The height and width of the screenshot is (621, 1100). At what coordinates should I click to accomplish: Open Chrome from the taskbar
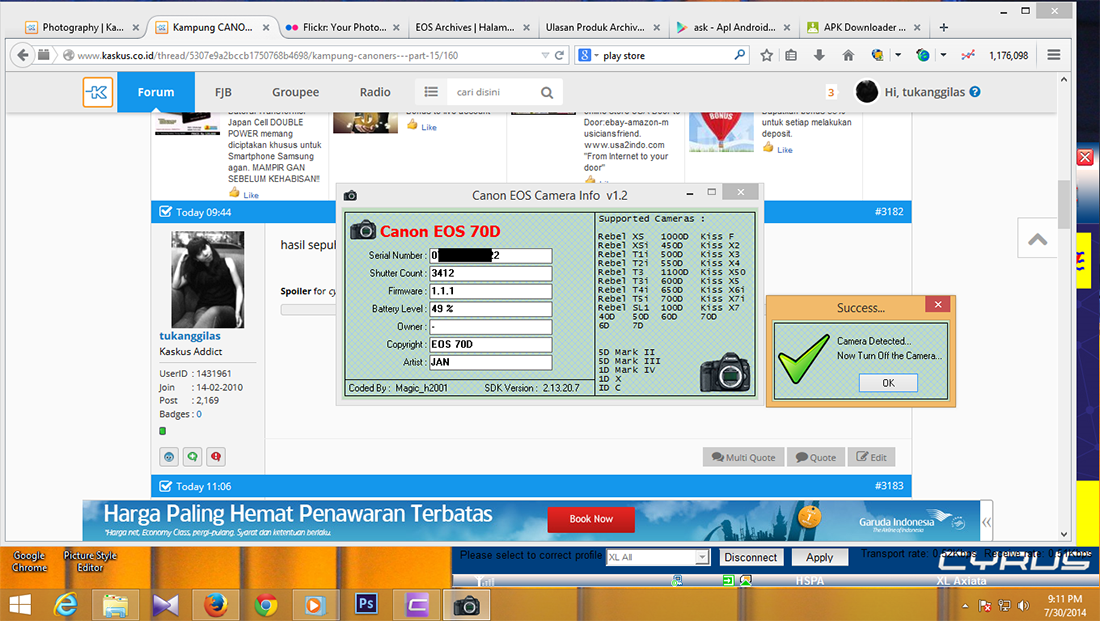[x=266, y=604]
